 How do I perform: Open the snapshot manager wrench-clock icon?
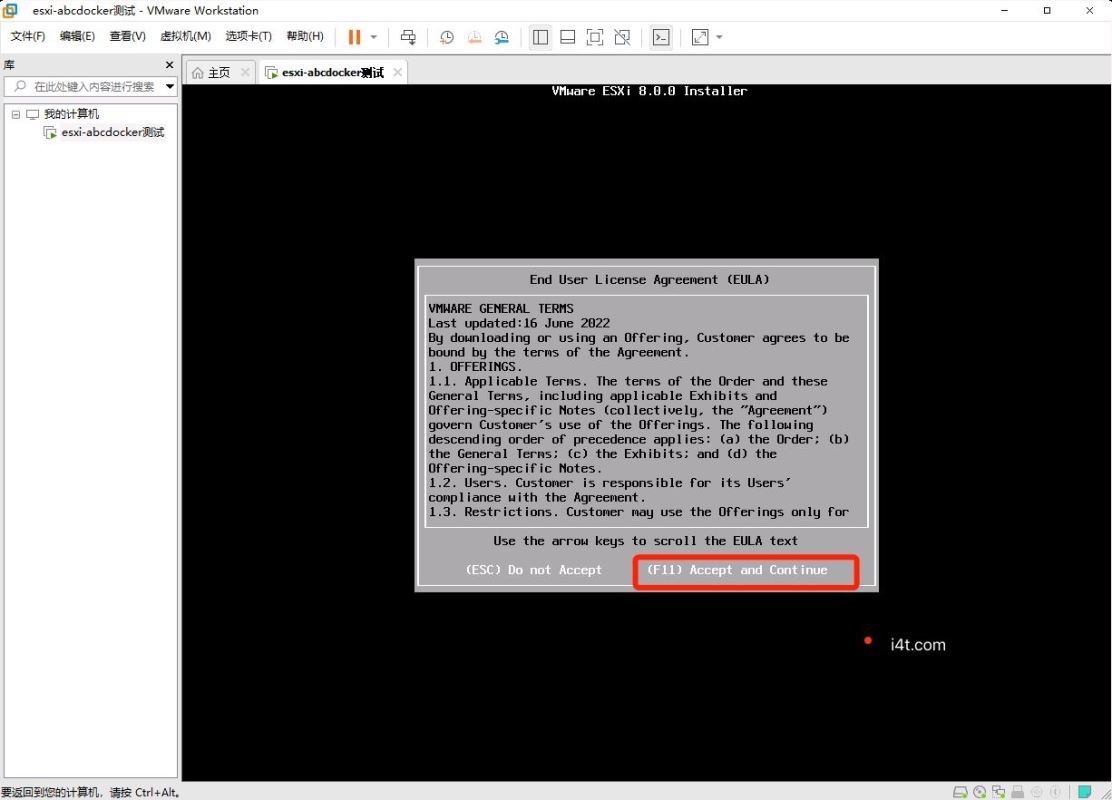click(x=502, y=37)
